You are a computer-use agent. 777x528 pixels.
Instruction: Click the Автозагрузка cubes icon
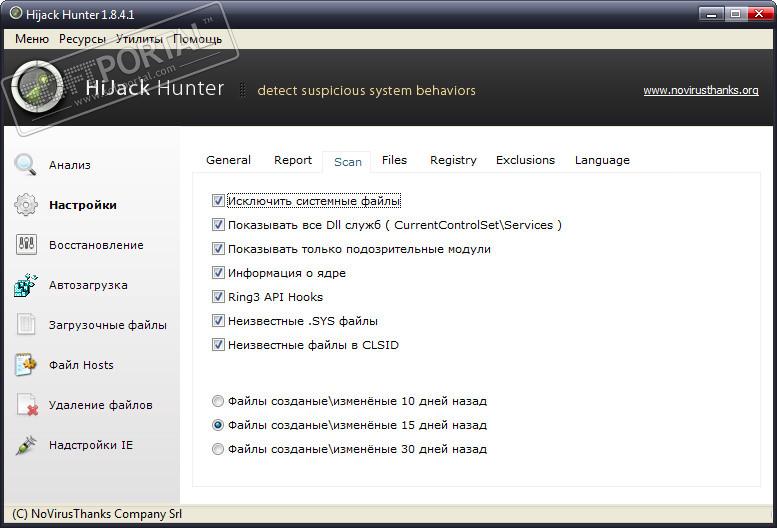(26, 285)
